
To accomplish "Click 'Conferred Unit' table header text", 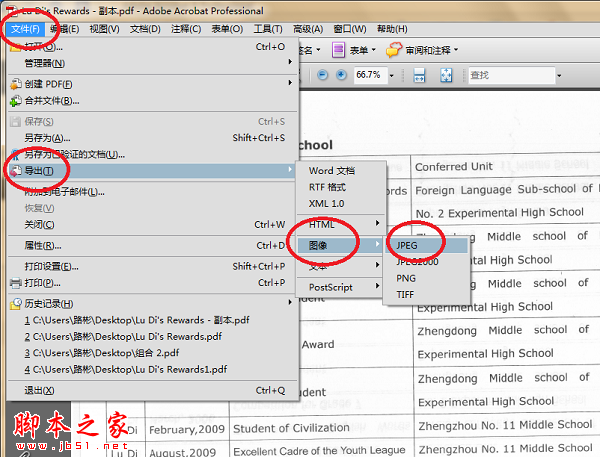I will coord(453,167).
